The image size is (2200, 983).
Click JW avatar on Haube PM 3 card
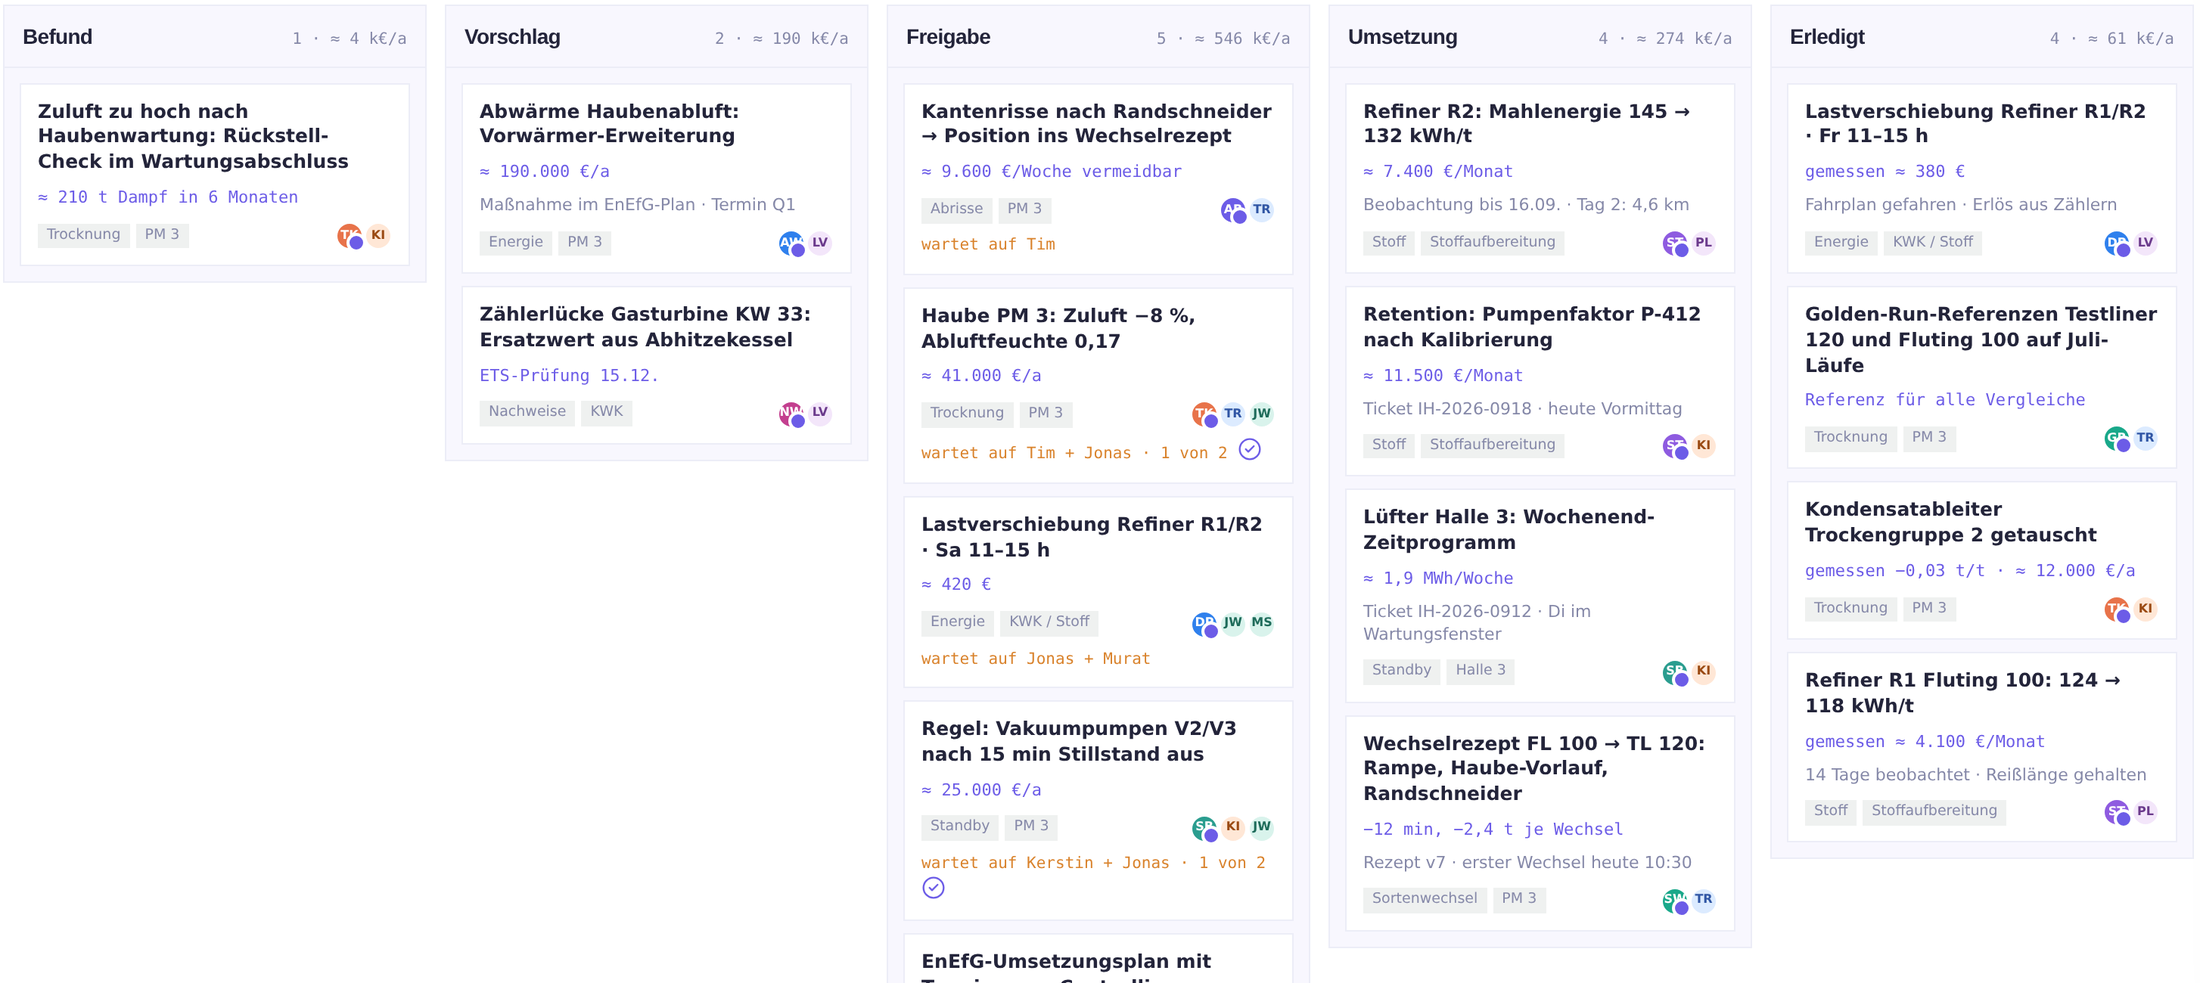point(1262,414)
